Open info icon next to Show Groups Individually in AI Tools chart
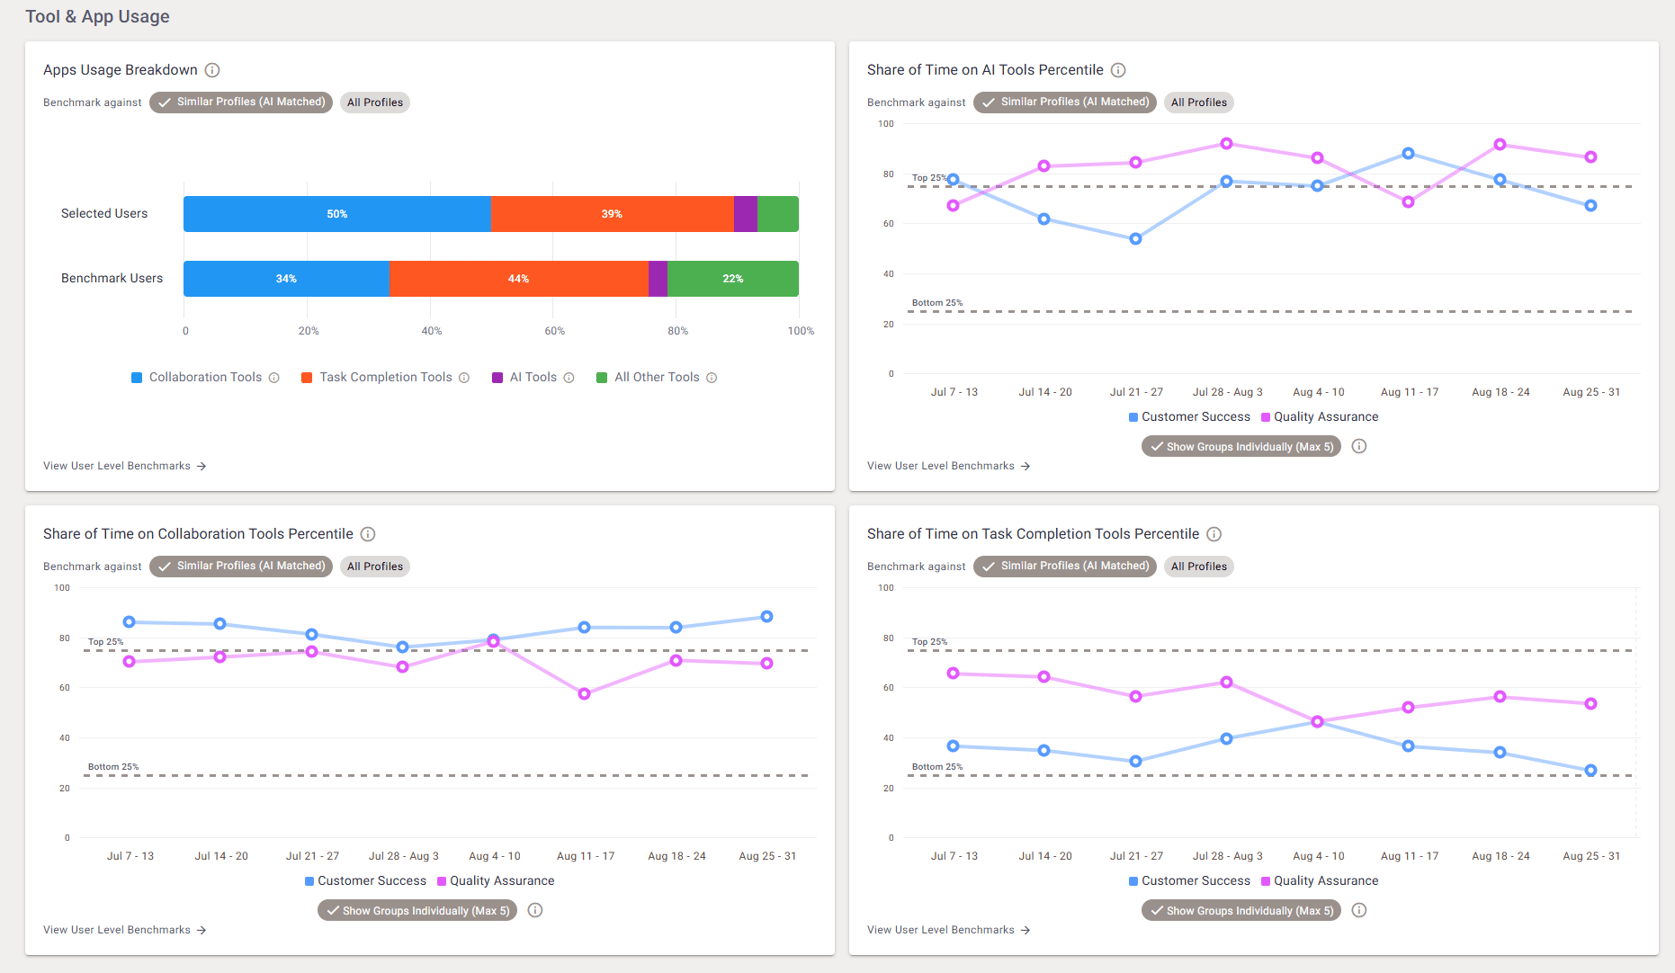The height and width of the screenshot is (973, 1675). point(1359,446)
